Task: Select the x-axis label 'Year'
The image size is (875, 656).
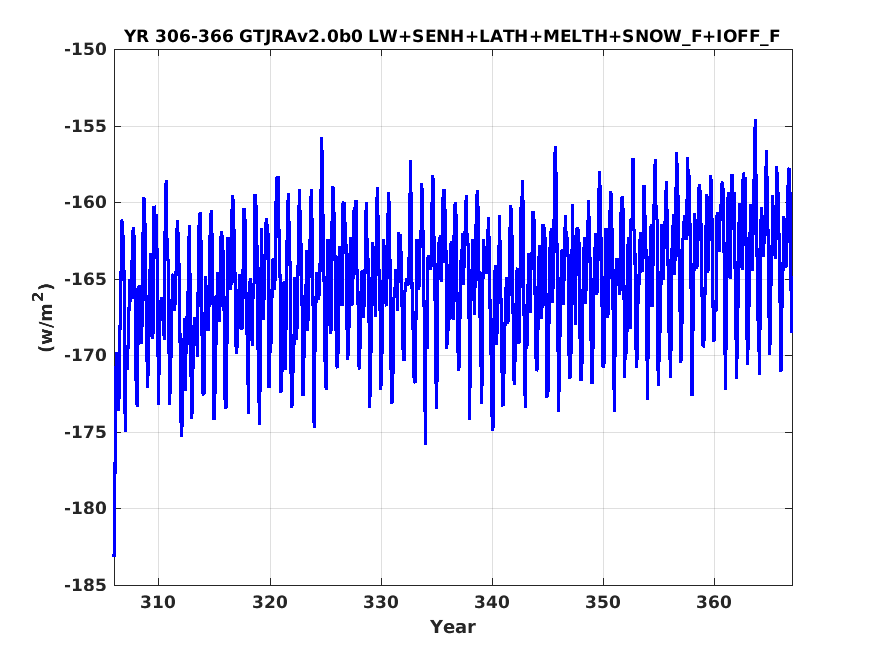Action: point(453,626)
